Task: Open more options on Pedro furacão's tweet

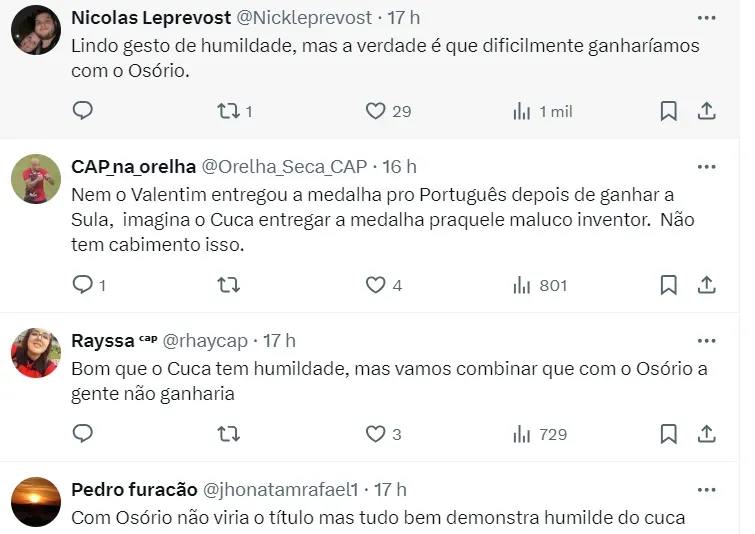Action: click(706, 490)
